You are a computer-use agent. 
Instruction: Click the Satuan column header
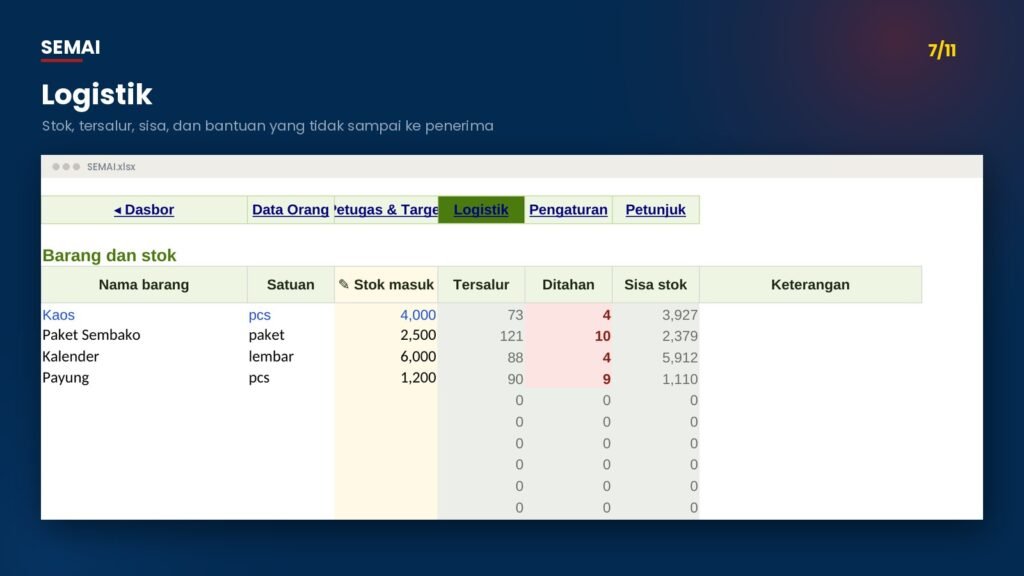(291, 284)
